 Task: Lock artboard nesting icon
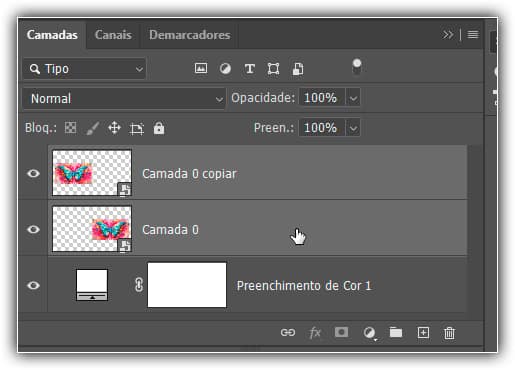[137, 128]
